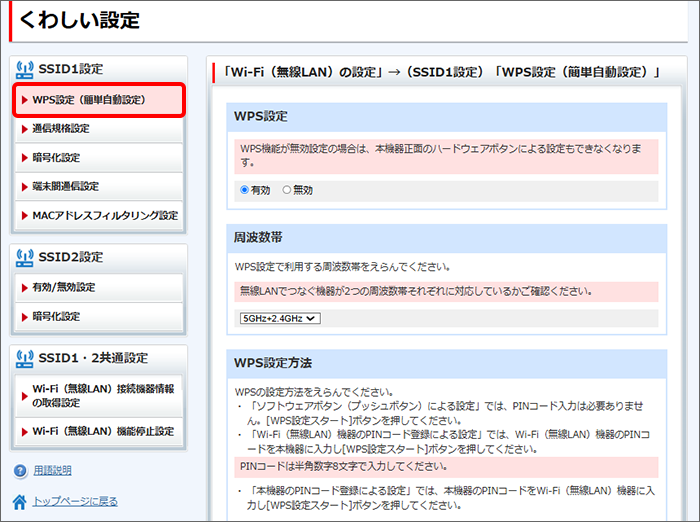Click the SSID2設定 antenna icon
Screen dimensions: 700x522
[25, 258]
